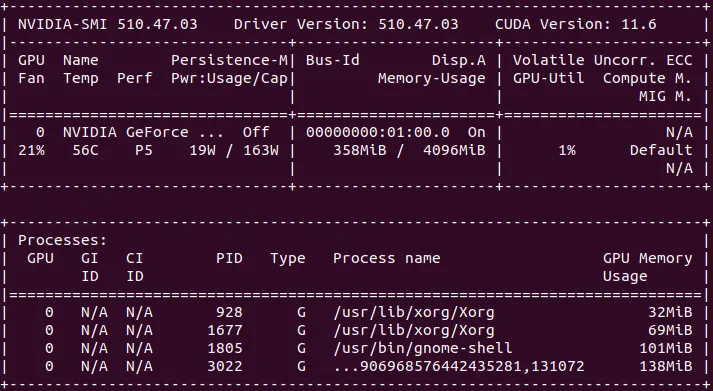Click the NVIDIA GeForce ... GPU name
The width and height of the screenshot is (713, 391).
pyautogui.click(x=143, y=132)
